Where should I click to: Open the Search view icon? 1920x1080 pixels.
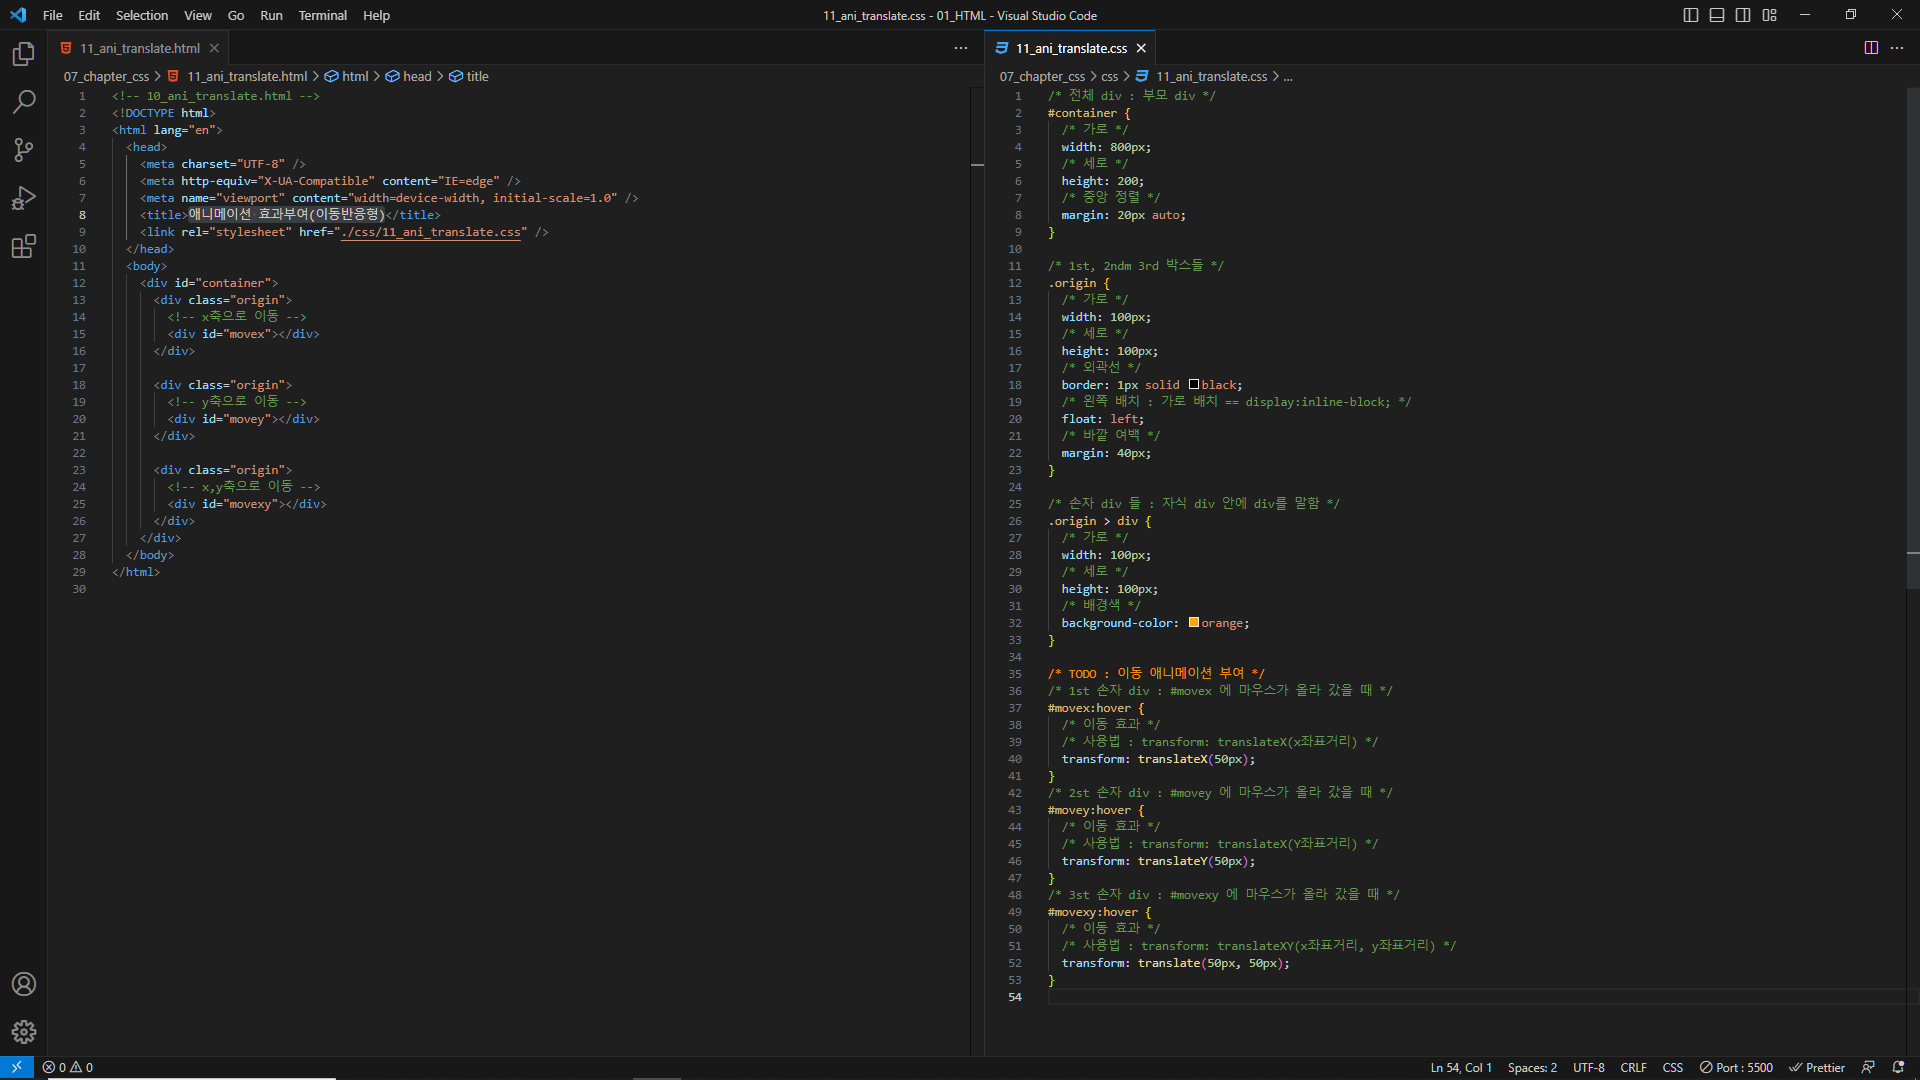tap(24, 102)
